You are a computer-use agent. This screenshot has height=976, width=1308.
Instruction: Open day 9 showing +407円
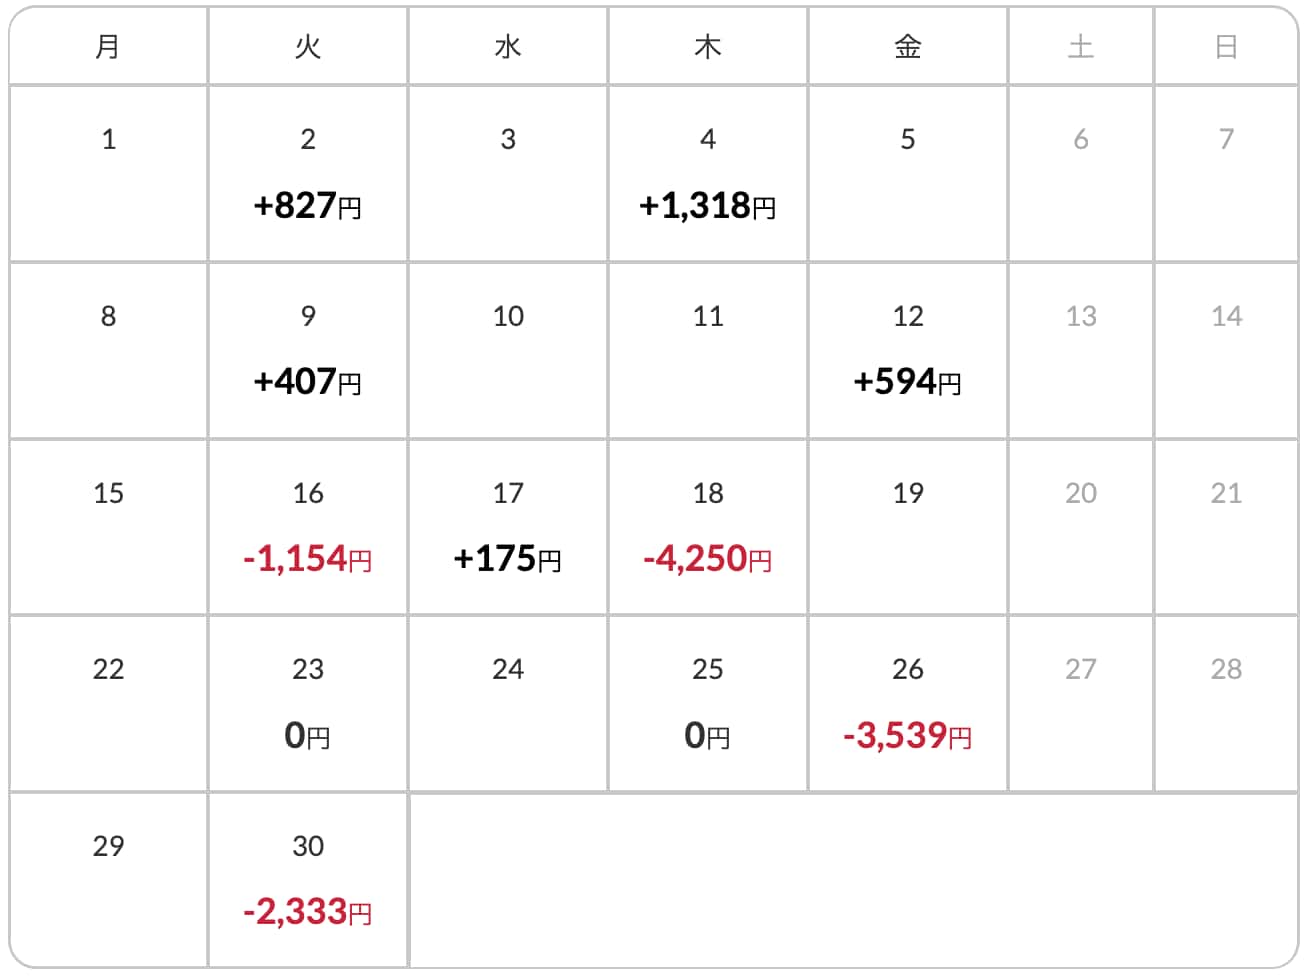click(x=307, y=382)
